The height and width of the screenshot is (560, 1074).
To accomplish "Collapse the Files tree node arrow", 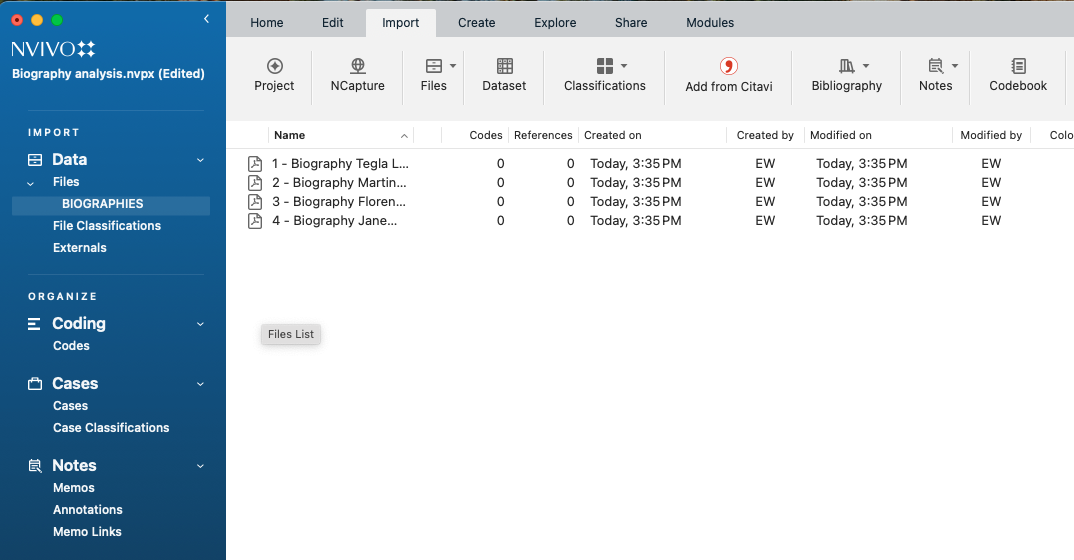I will pos(30,182).
